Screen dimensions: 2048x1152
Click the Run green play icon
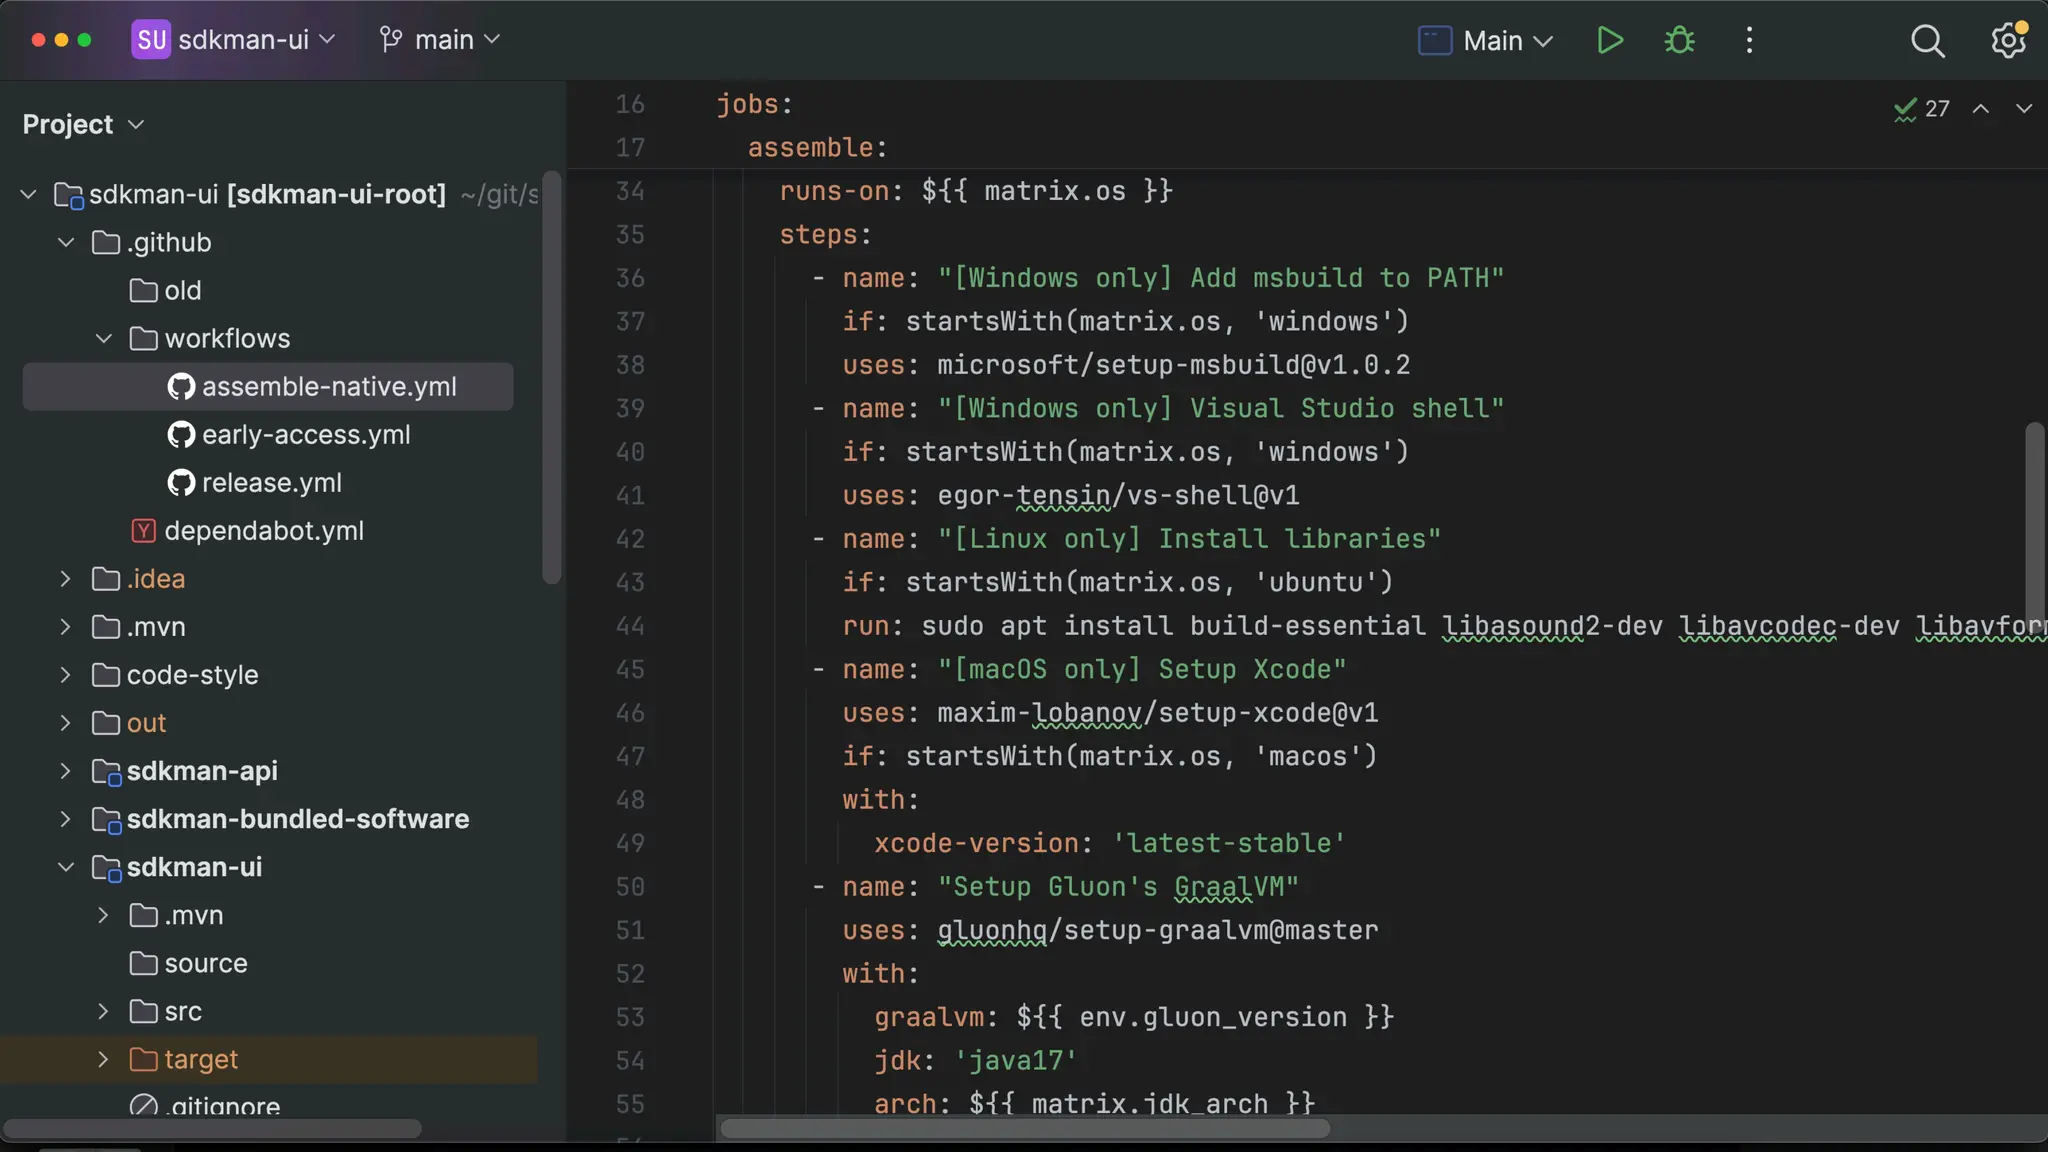tap(1609, 40)
